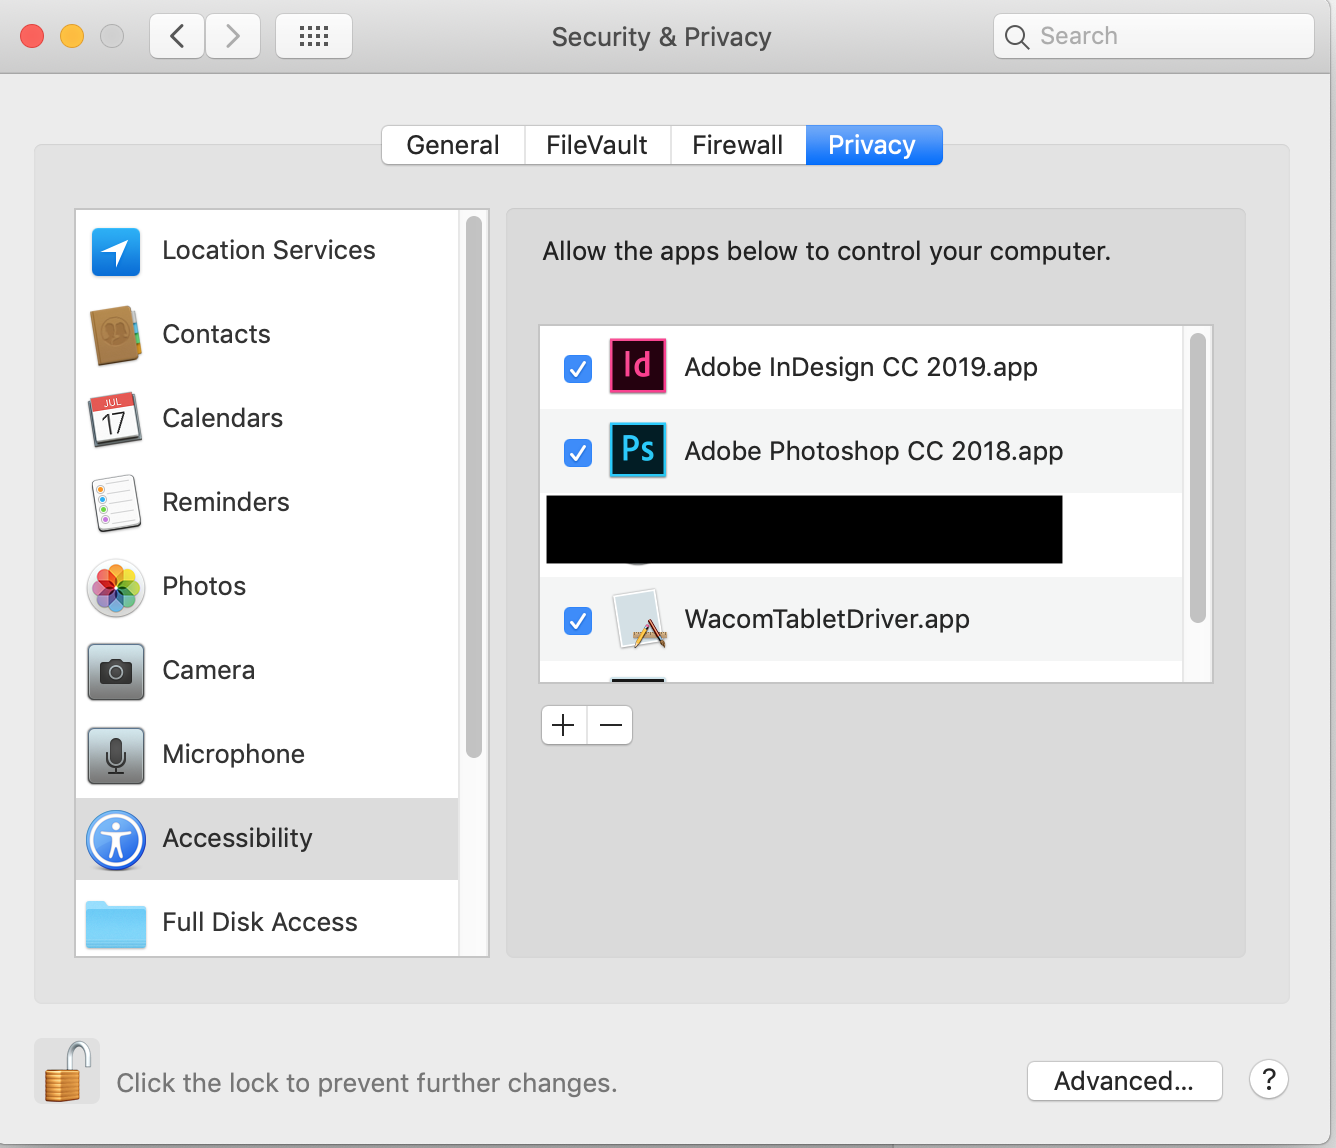
Task: Click the red close window button
Action: [x=32, y=37]
